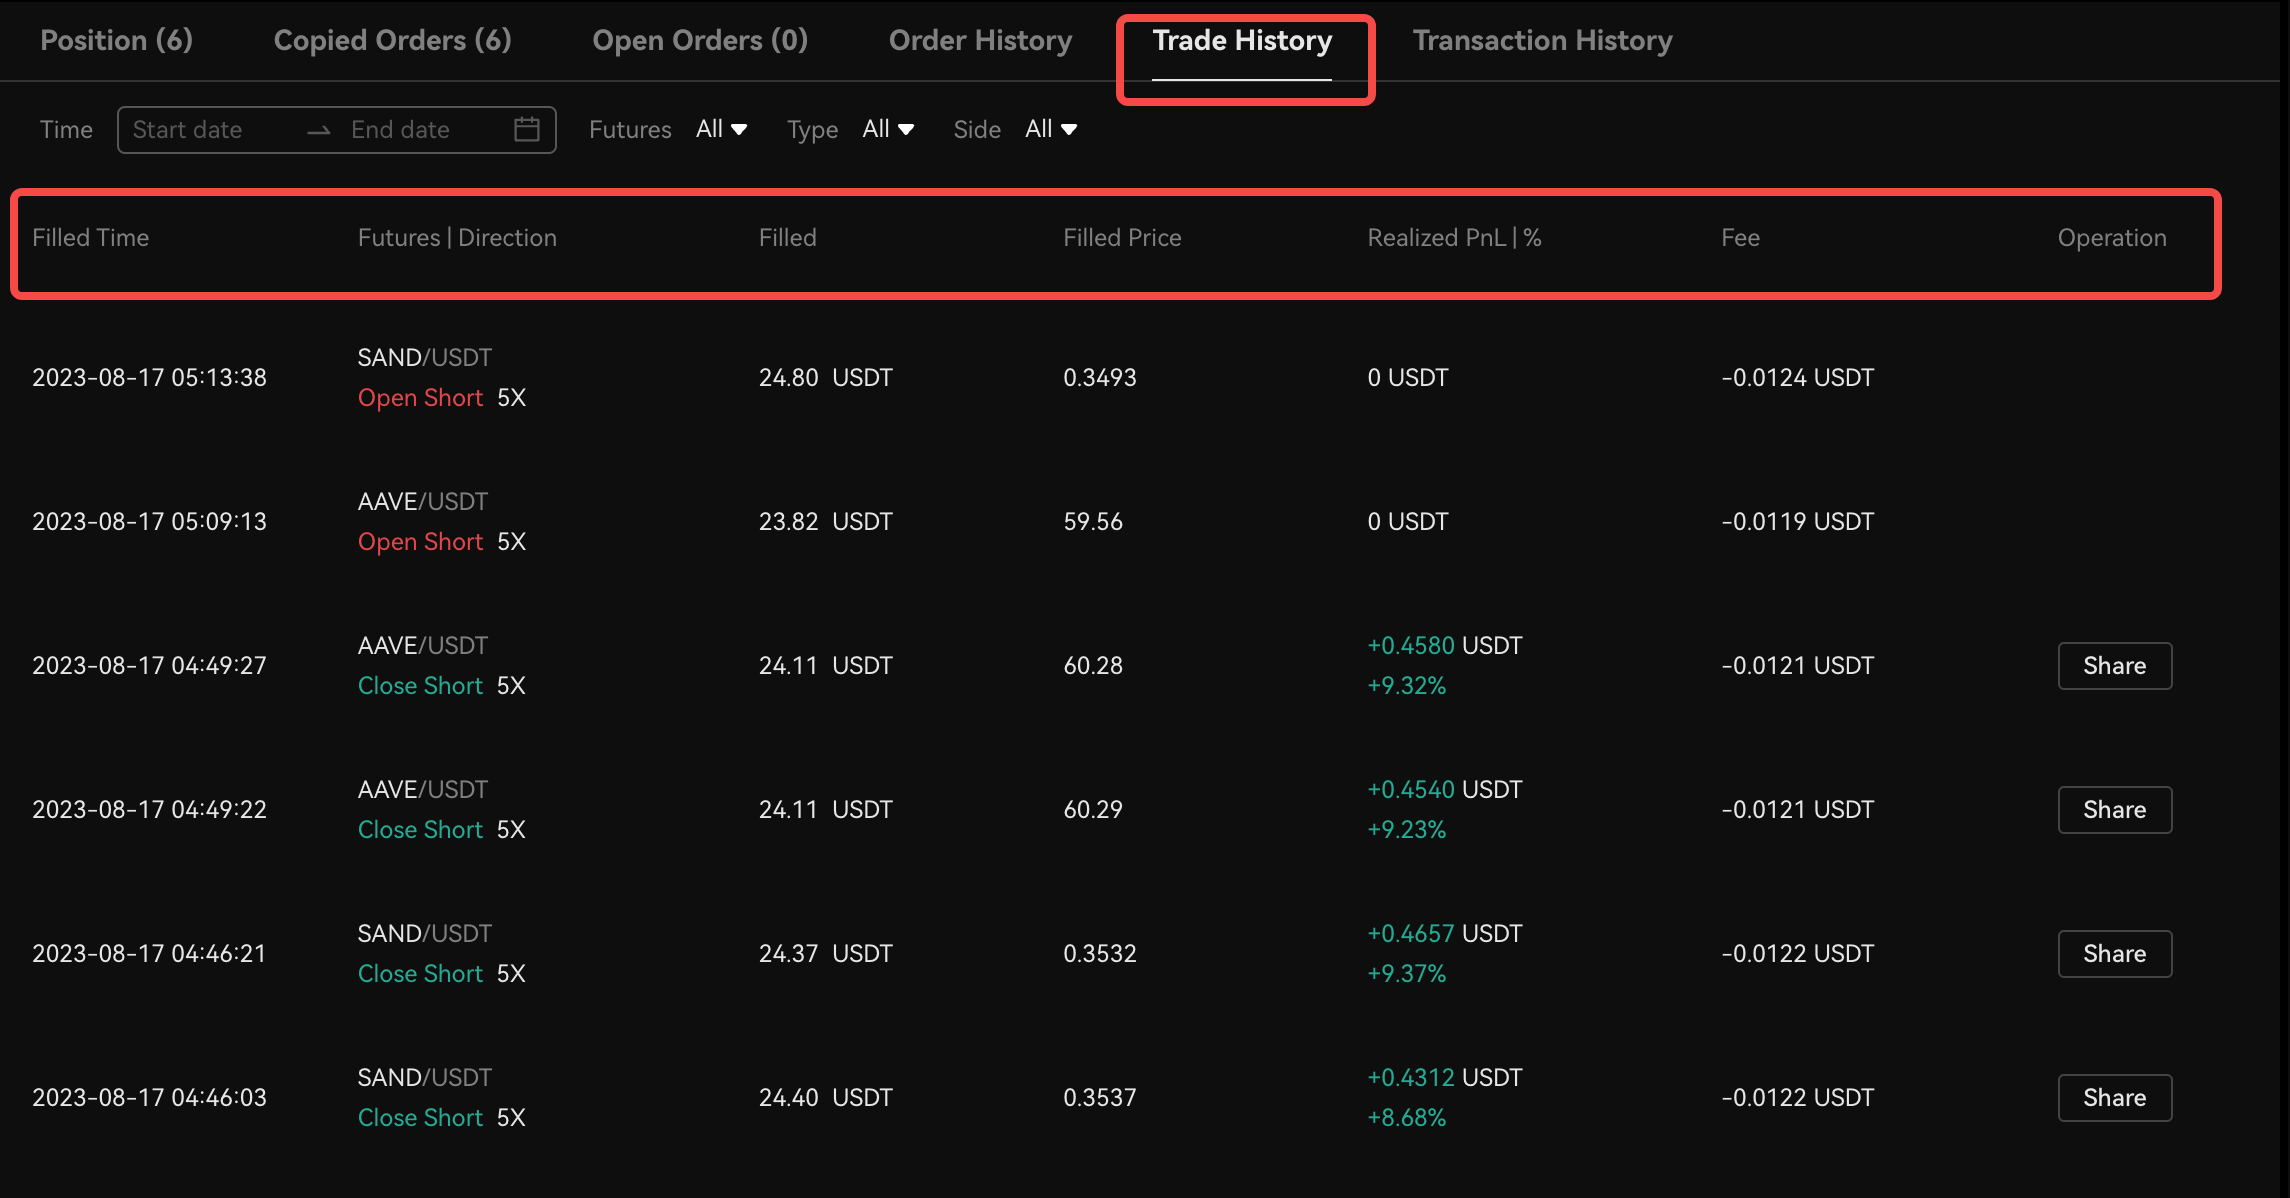2290x1198 pixels.
Task: Open the Copied Orders (6) tab
Action: [392, 40]
